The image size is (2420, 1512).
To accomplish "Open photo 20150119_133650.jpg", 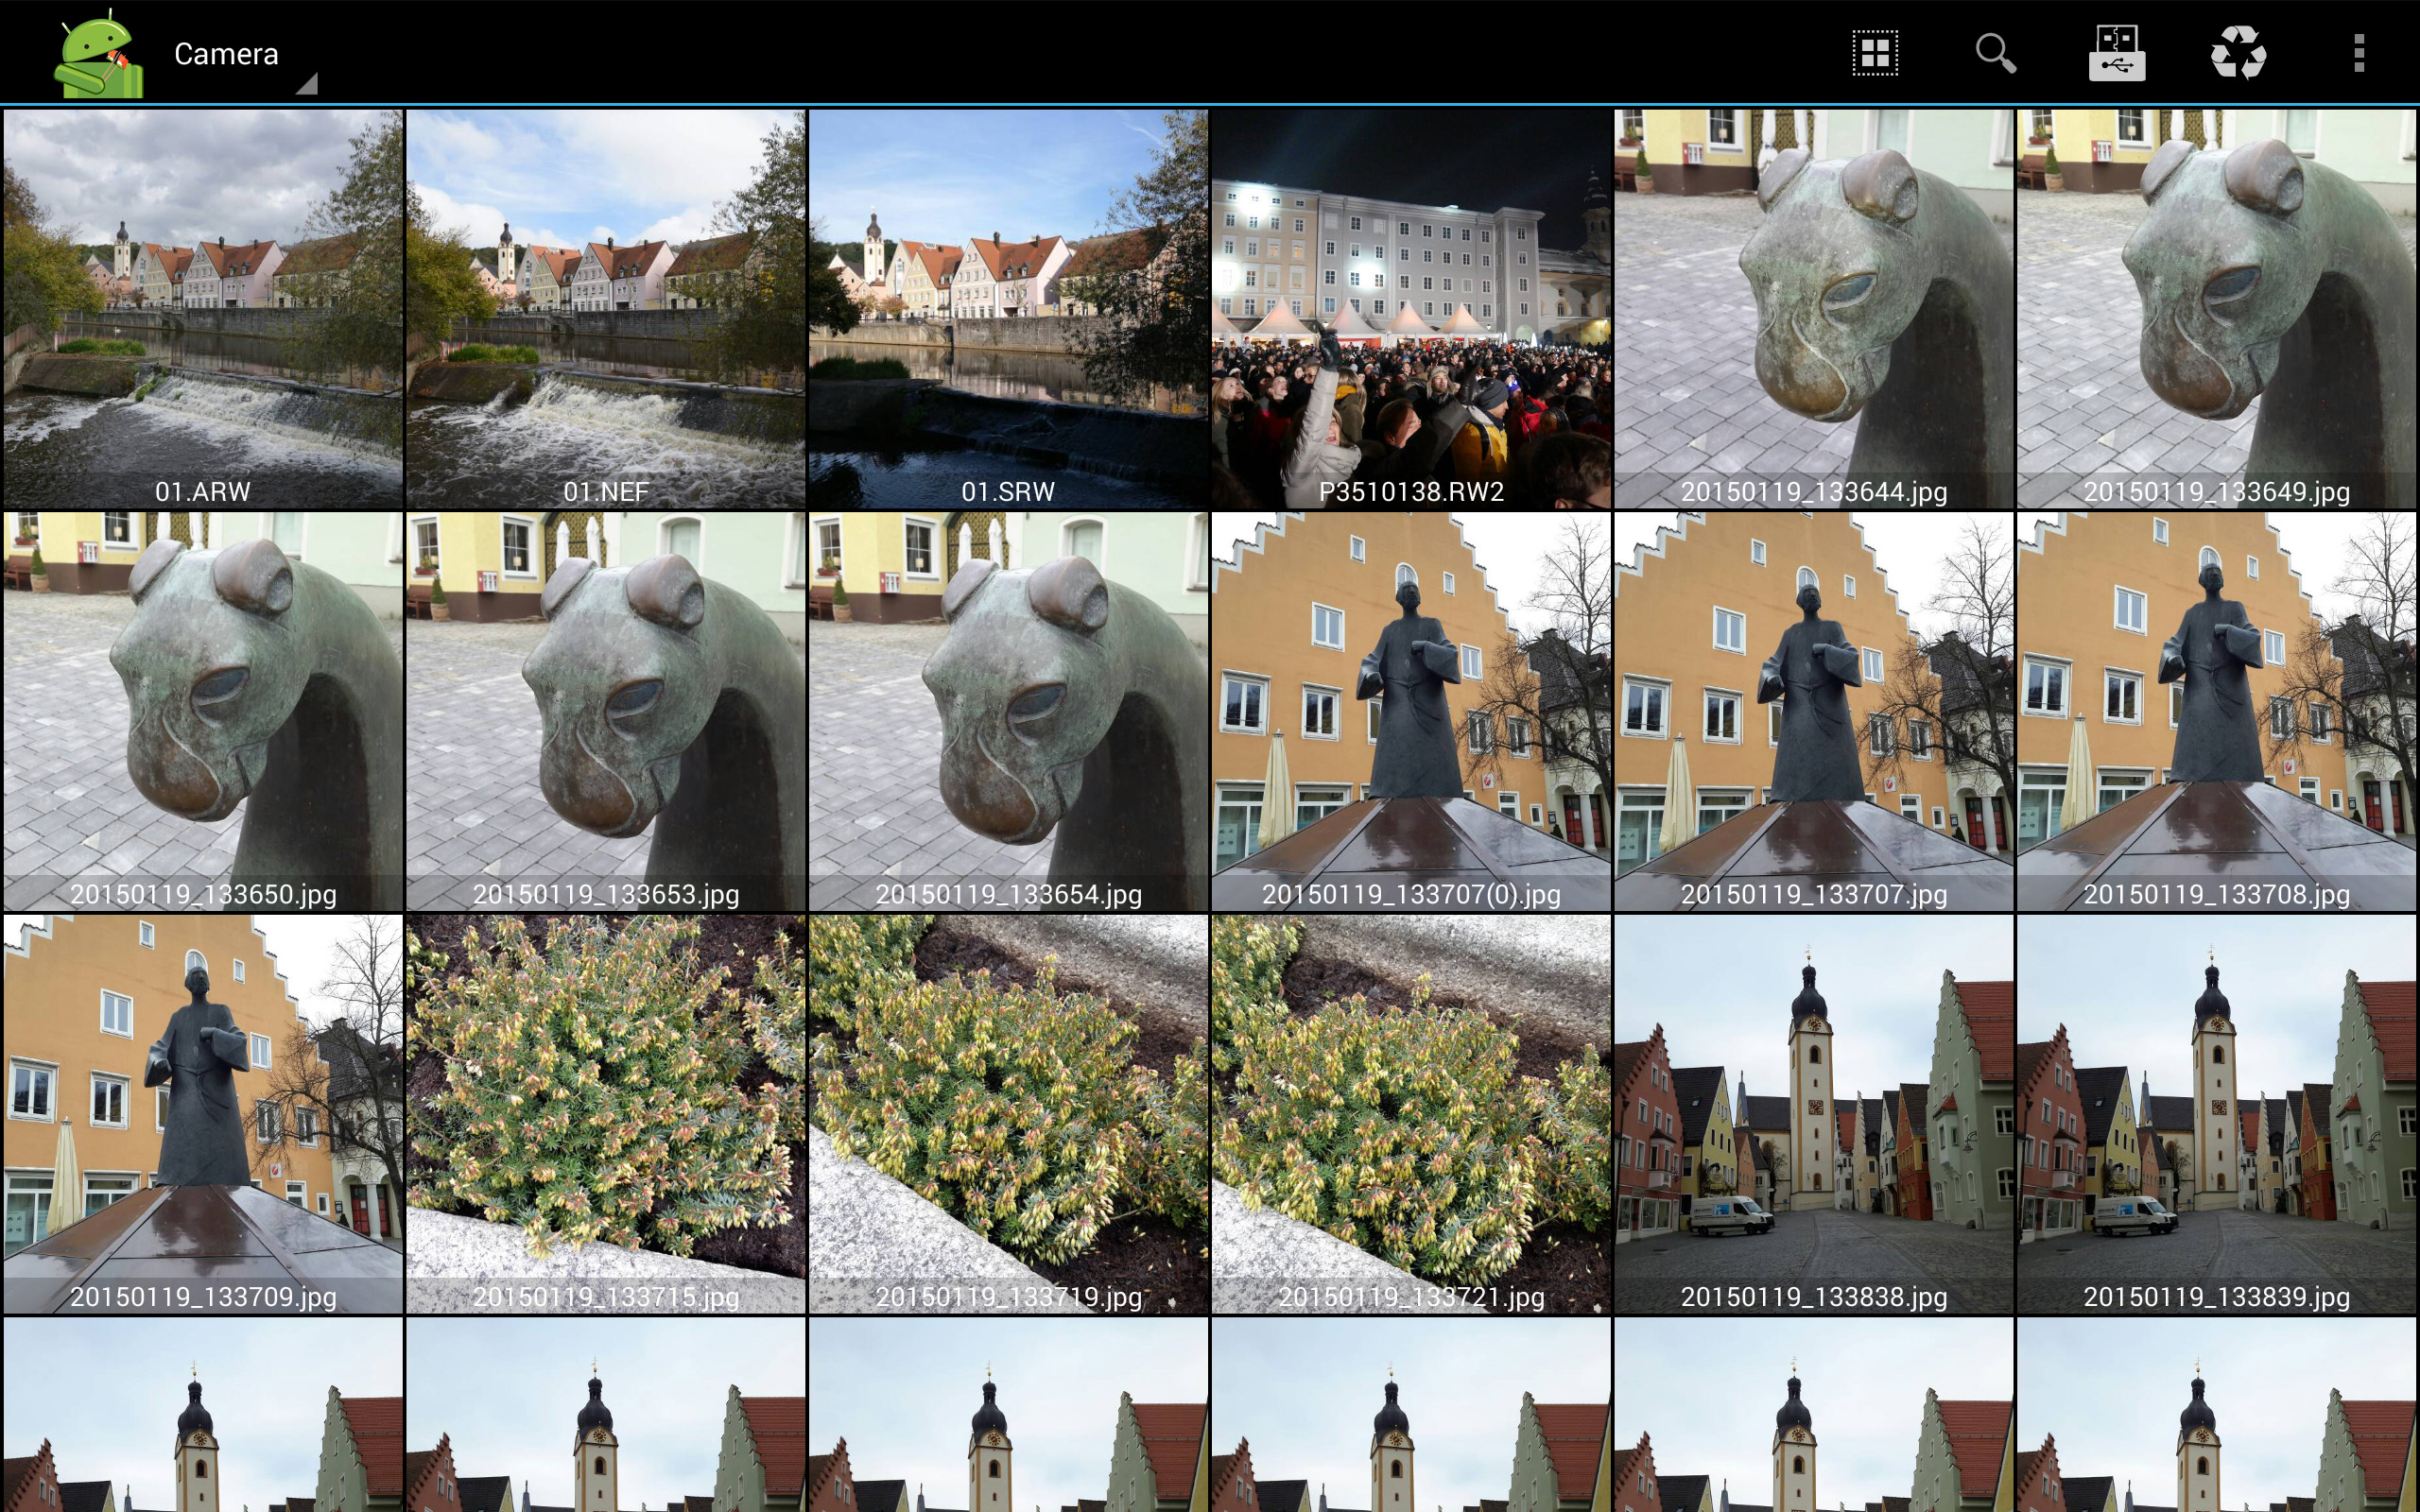I will tap(203, 712).
